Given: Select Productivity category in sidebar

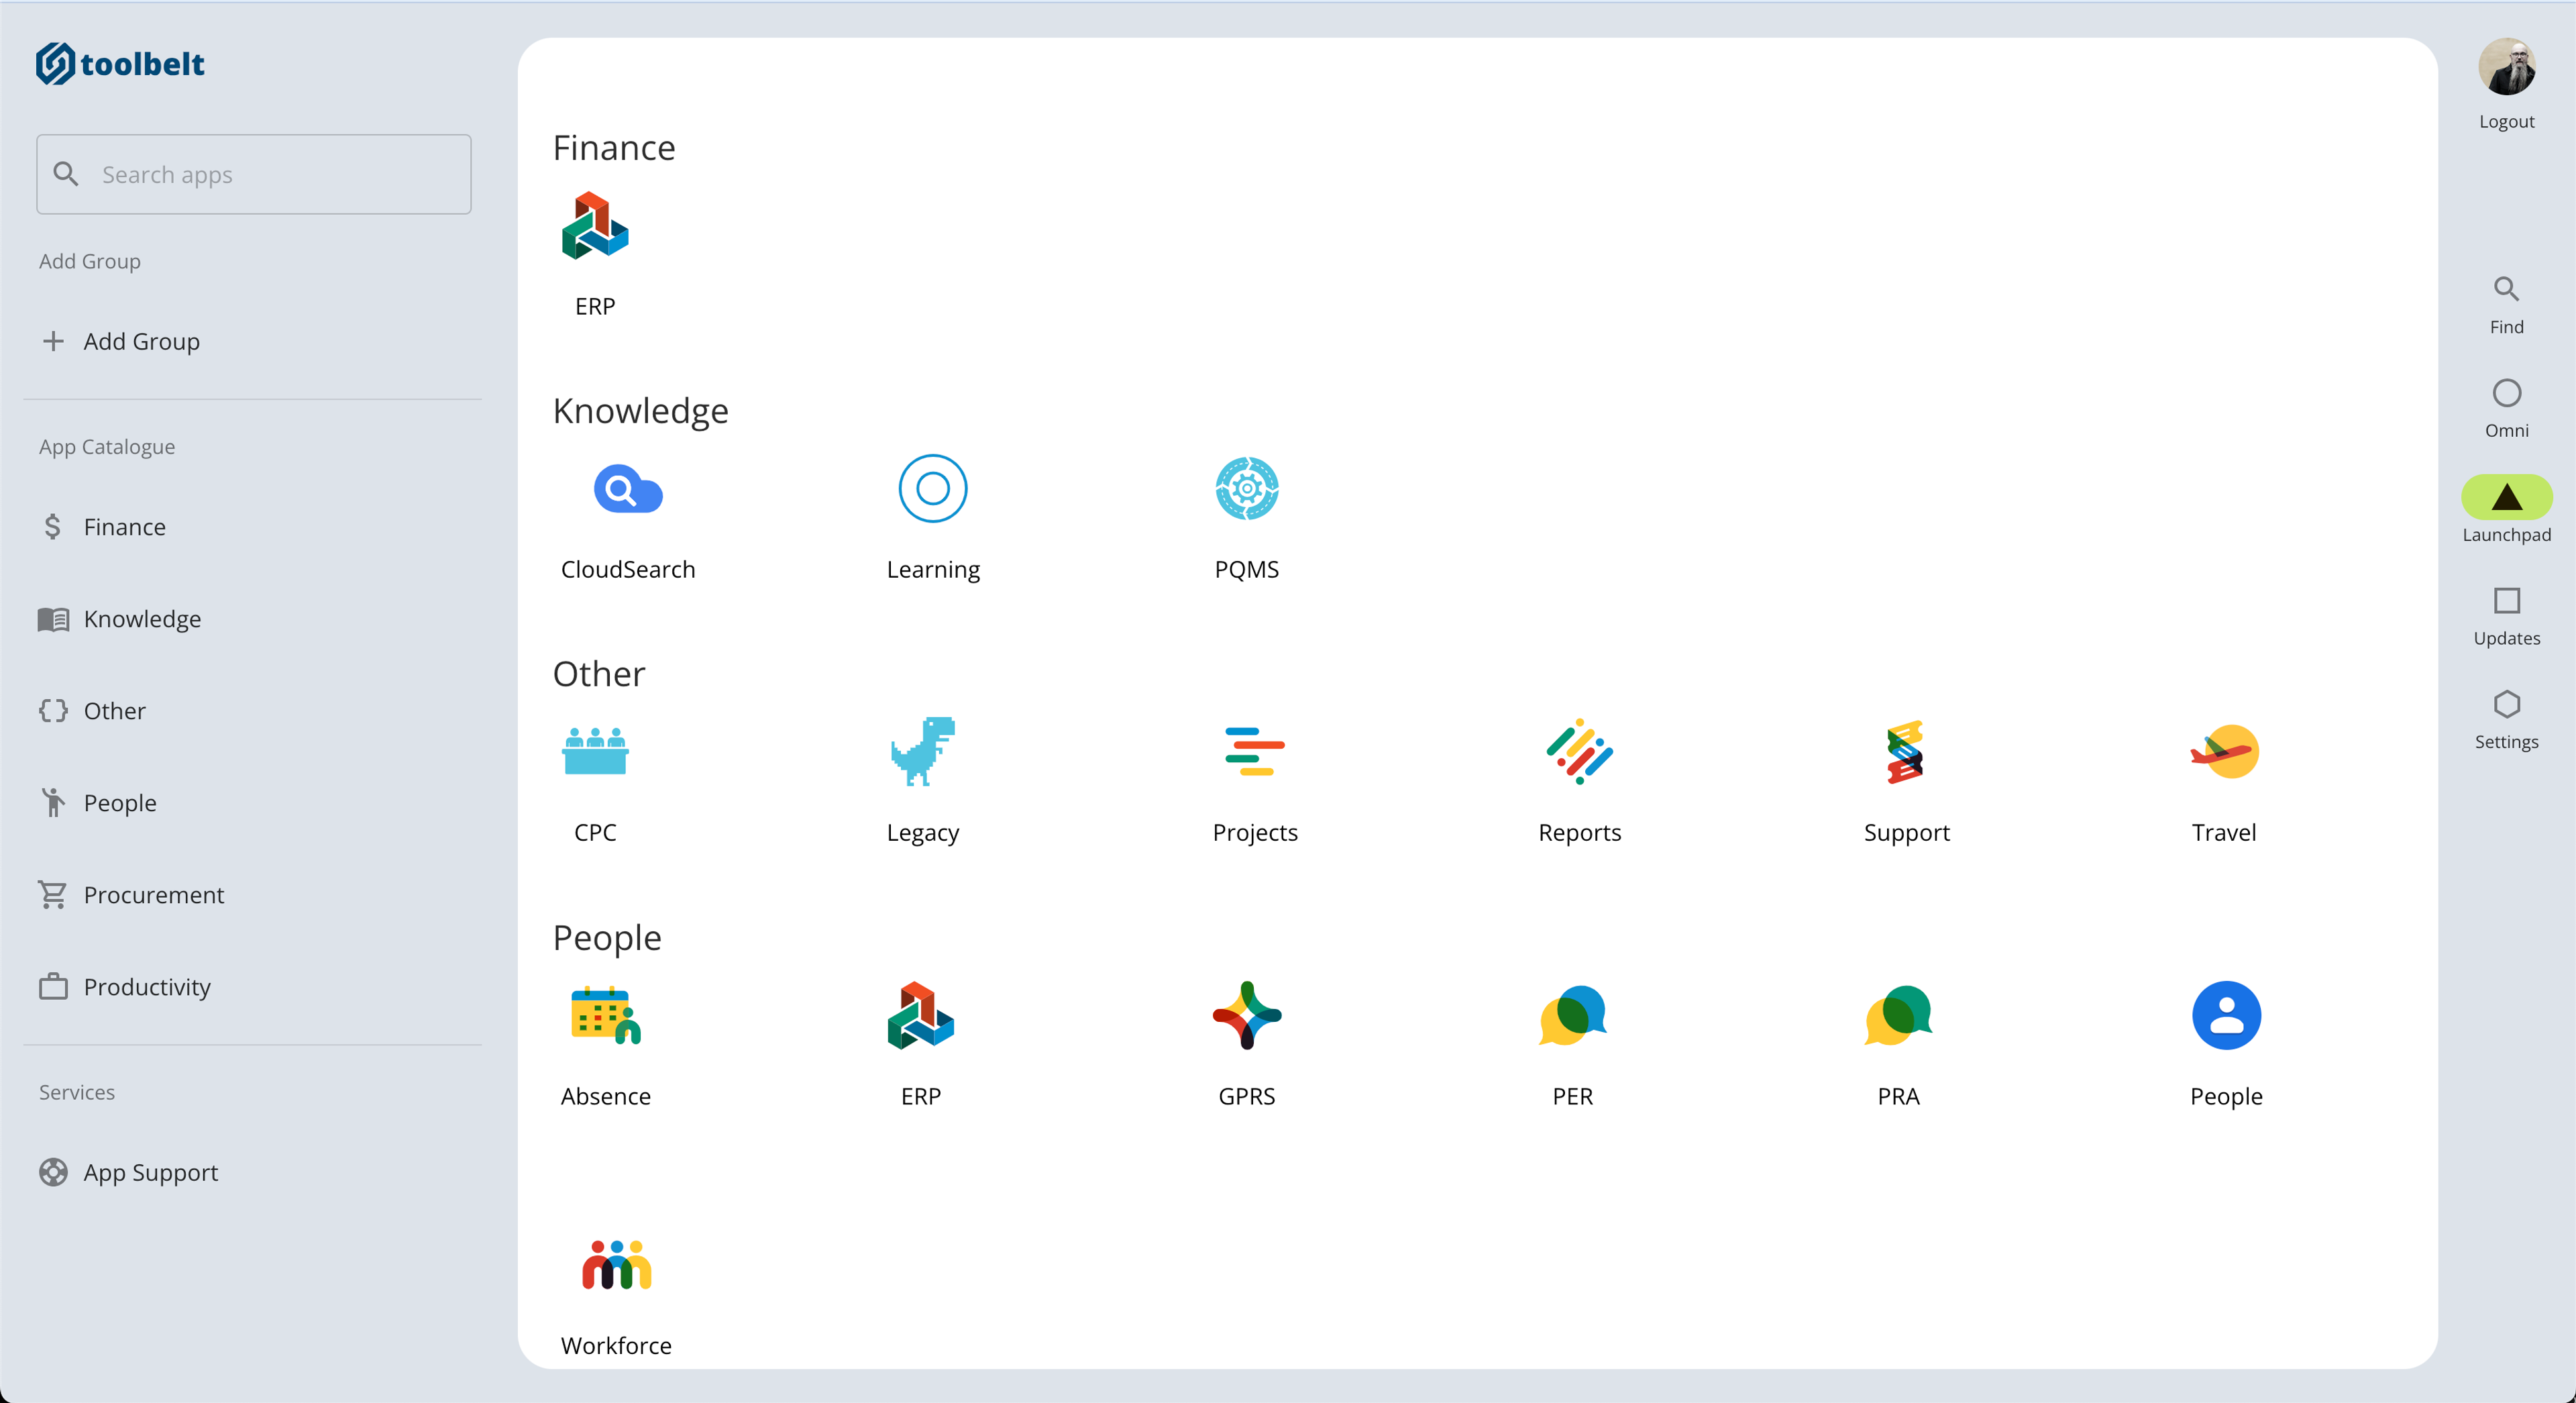Looking at the screenshot, I should [x=146, y=987].
